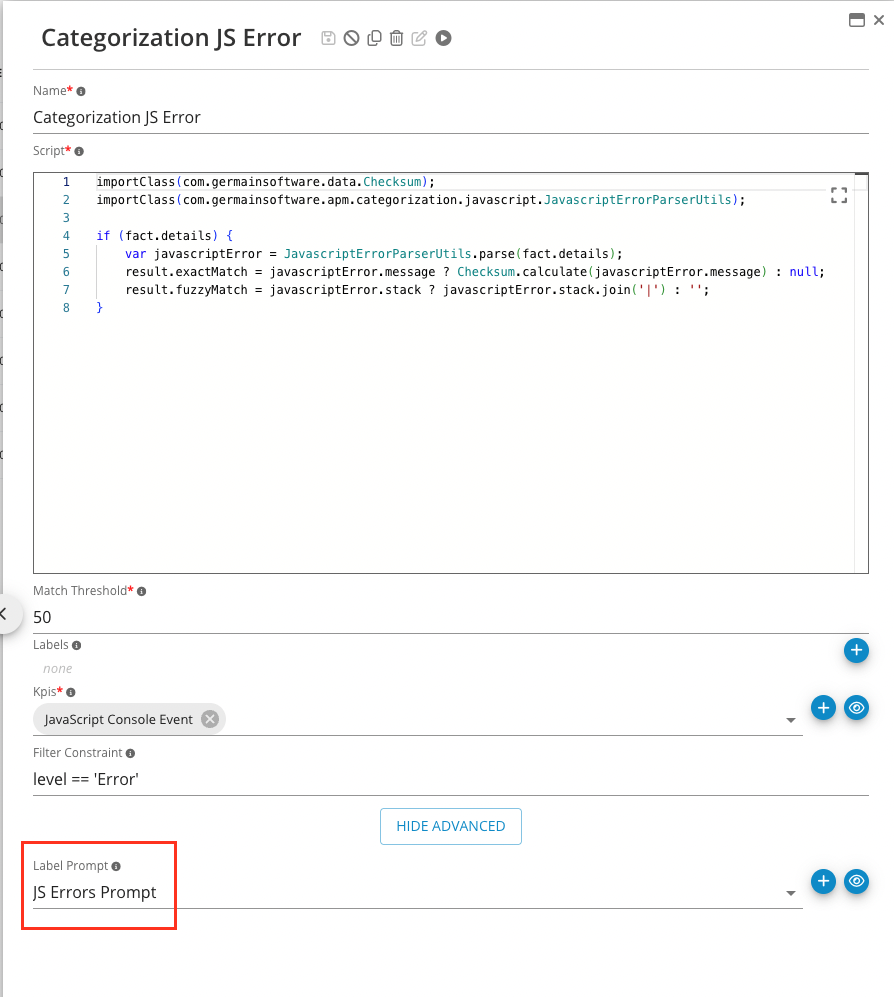Viewport: 894px width, 997px height.
Task: Remove the JavaScript Console Event chip
Action: (208, 718)
